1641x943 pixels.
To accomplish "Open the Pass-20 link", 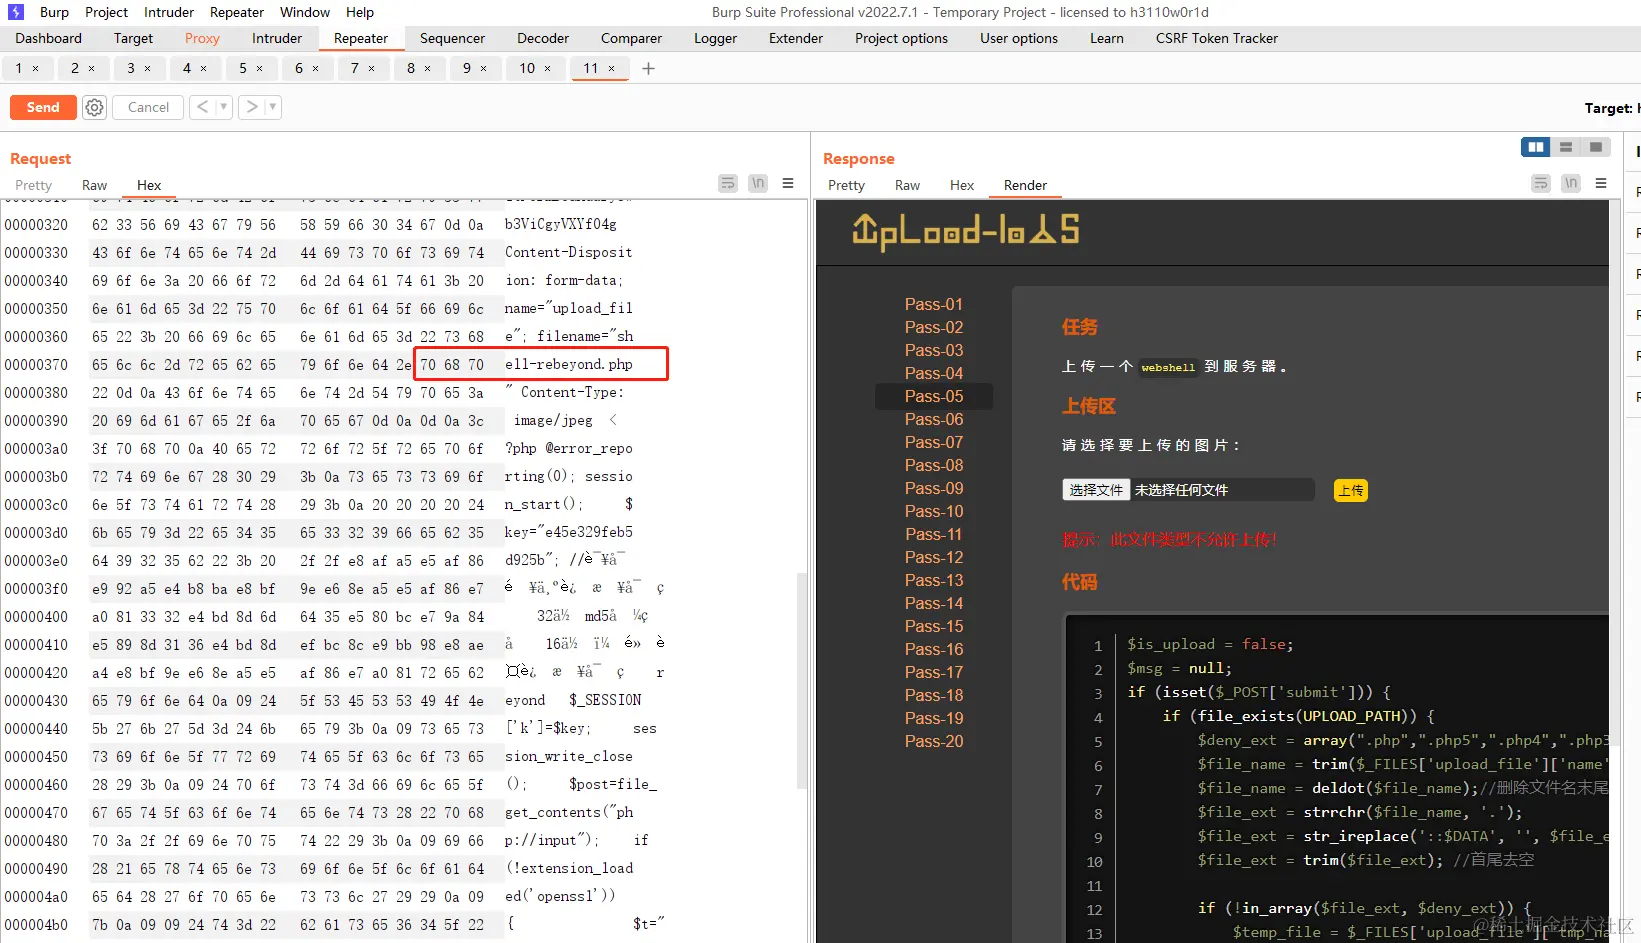I will coord(934,741).
